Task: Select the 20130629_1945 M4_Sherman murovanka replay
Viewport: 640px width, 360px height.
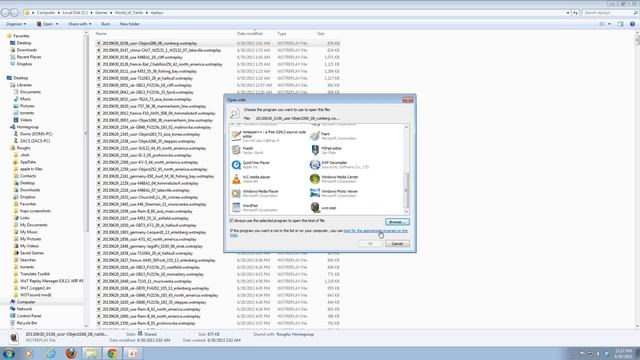Action: [x=154, y=204]
